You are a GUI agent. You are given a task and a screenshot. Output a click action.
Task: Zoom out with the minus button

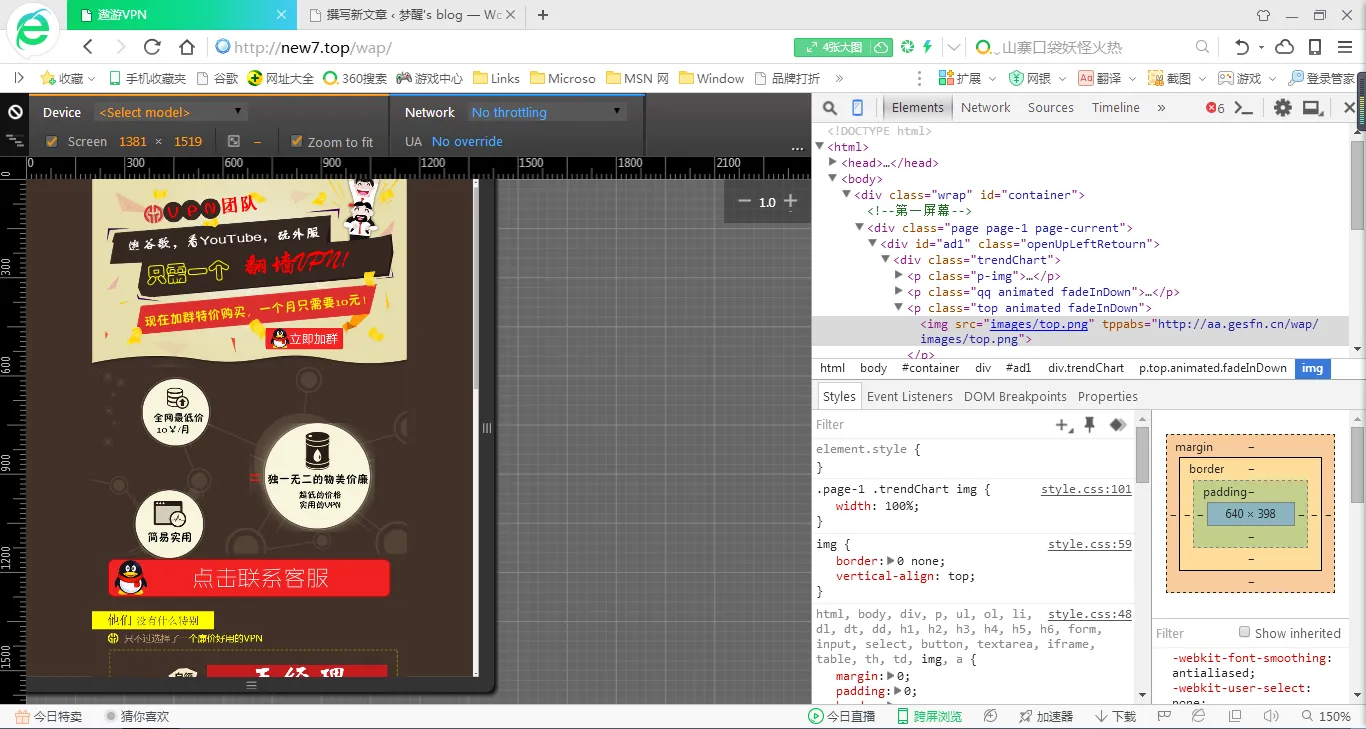click(744, 201)
